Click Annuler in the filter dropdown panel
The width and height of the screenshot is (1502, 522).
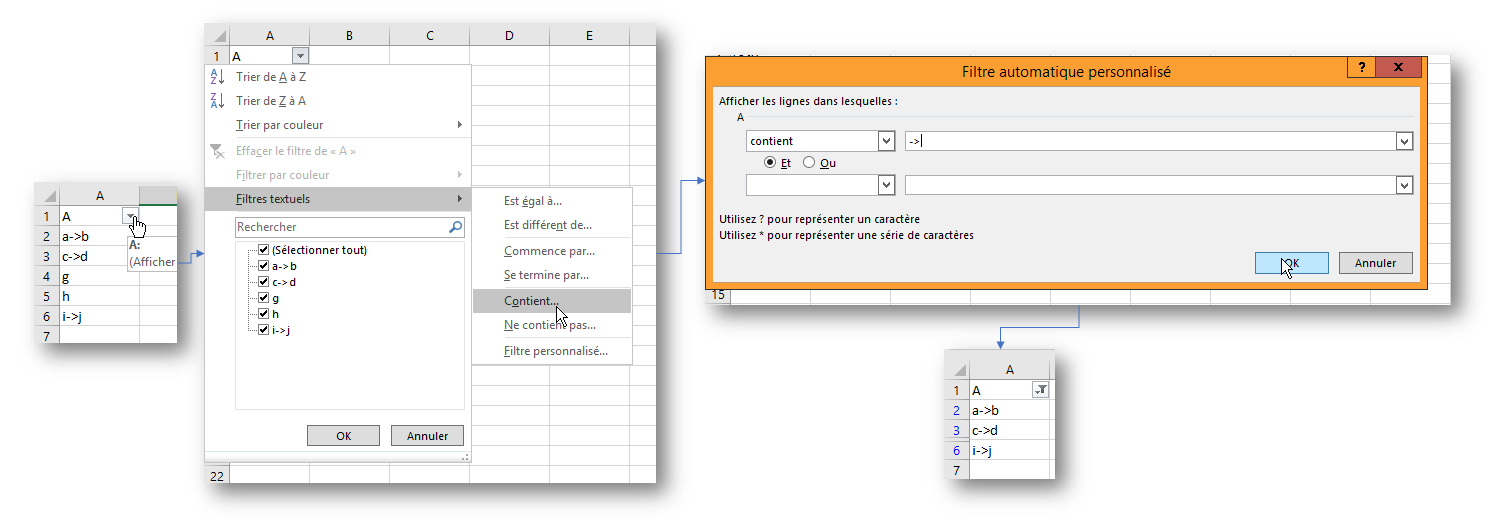click(x=428, y=436)
